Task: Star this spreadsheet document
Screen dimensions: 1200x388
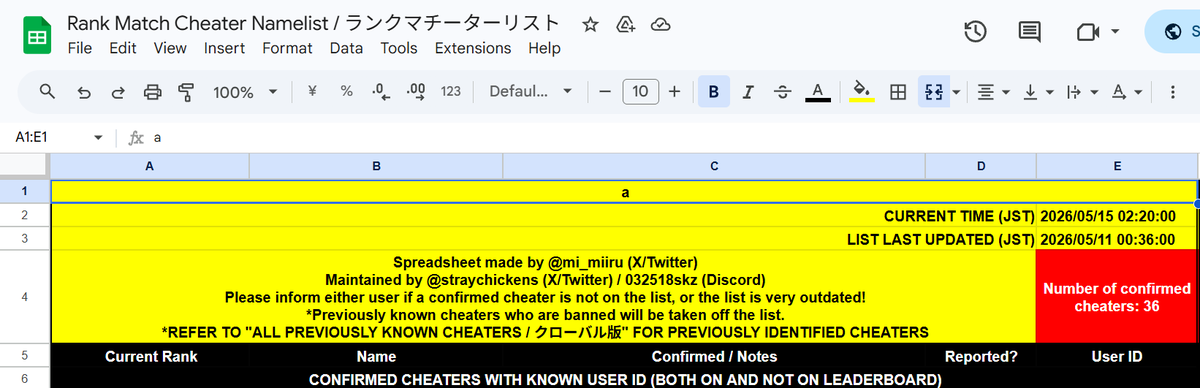Action: coord(591,24)
